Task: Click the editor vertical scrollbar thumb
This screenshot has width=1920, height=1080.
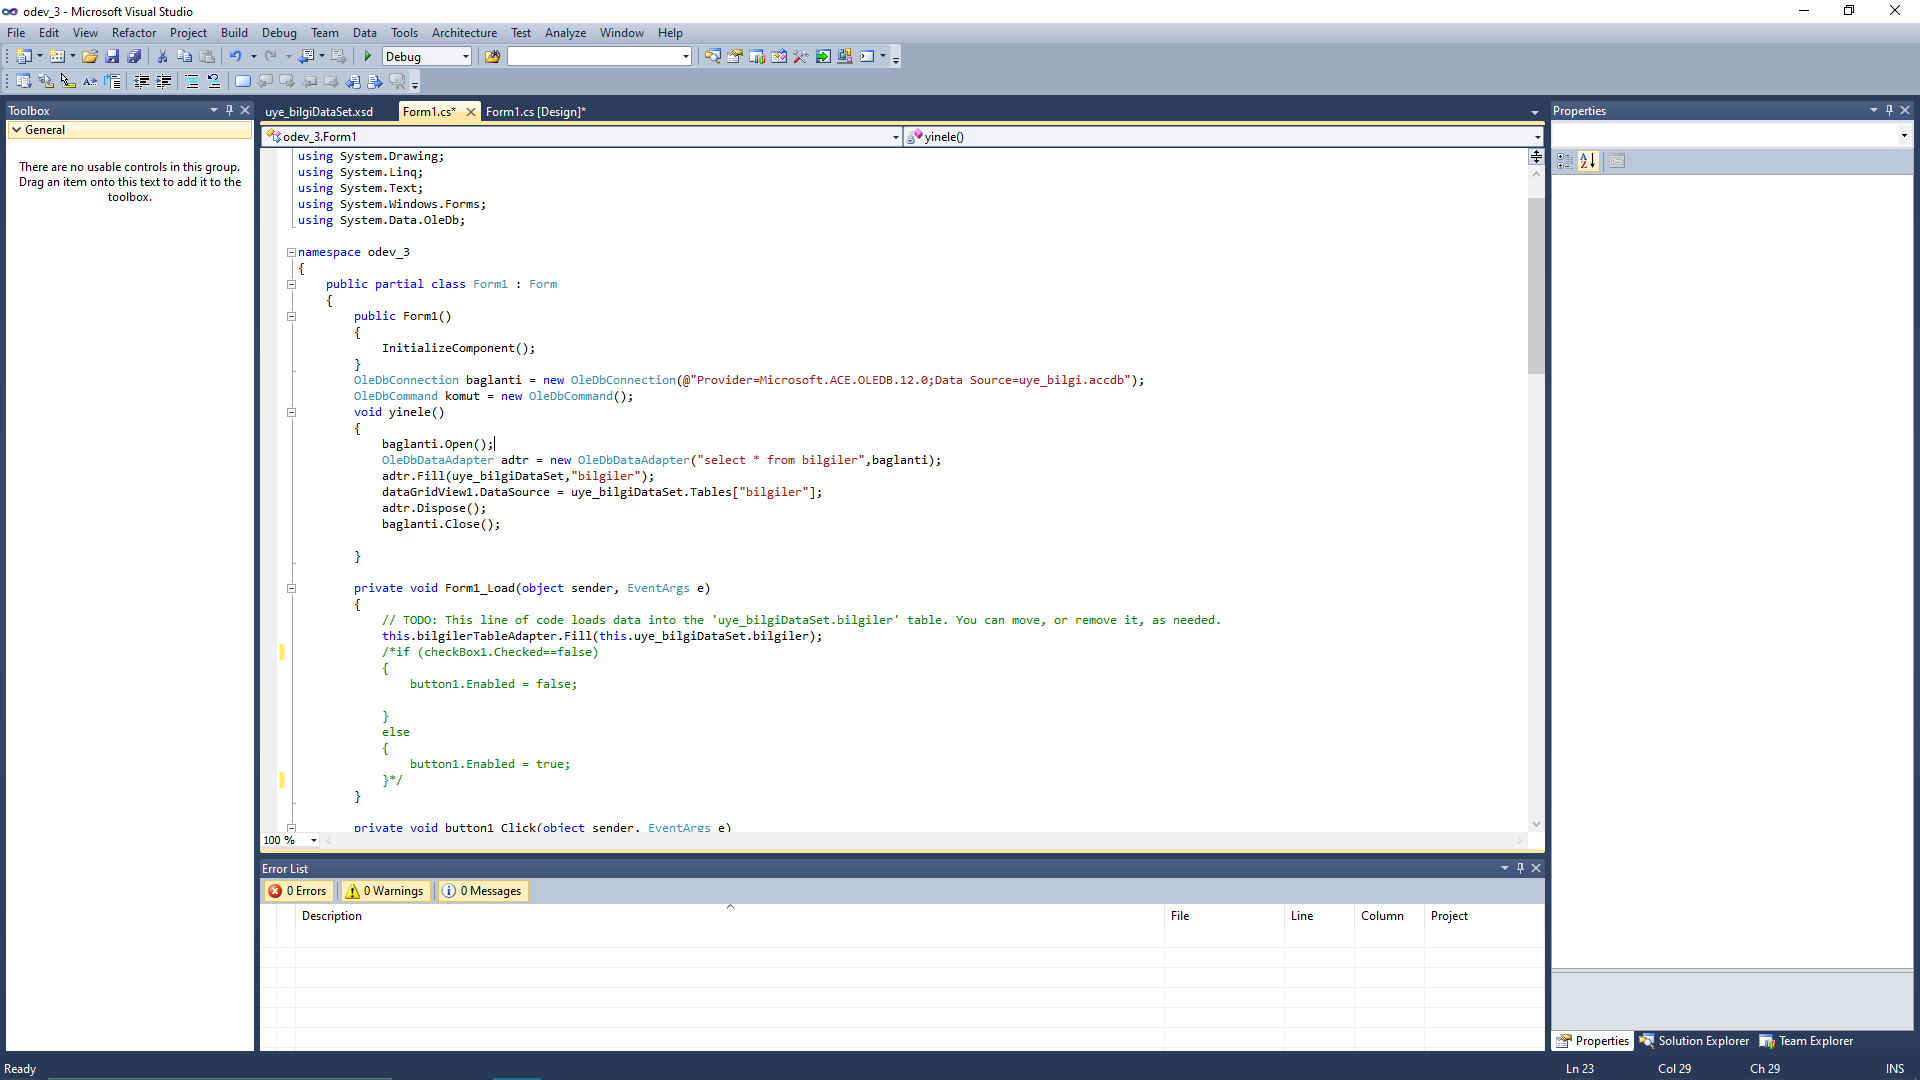Action: [1536, 285]
